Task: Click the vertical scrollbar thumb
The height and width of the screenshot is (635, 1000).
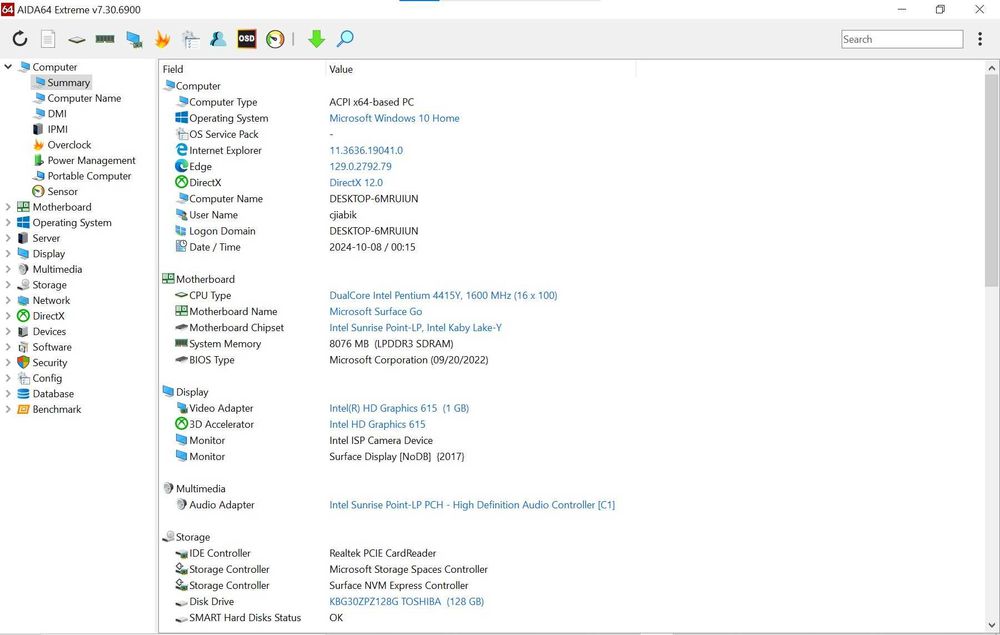Action: pos(992,180)
